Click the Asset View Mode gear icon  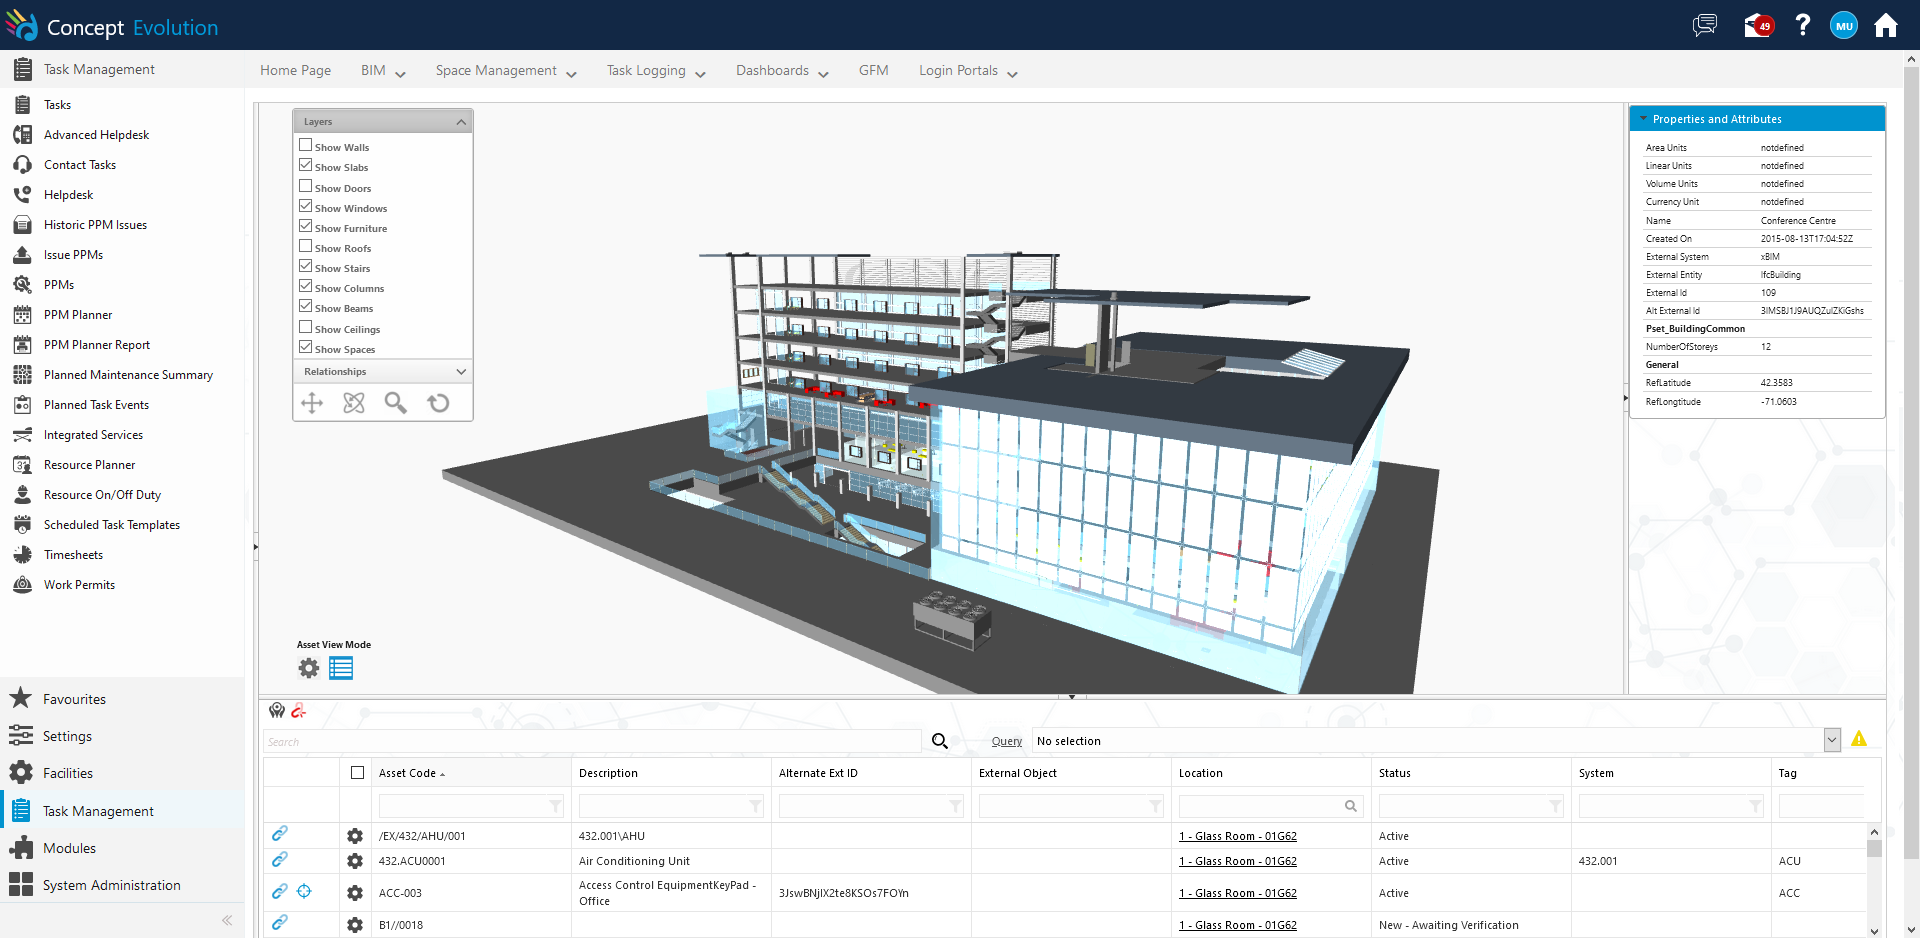pos(309,668)
